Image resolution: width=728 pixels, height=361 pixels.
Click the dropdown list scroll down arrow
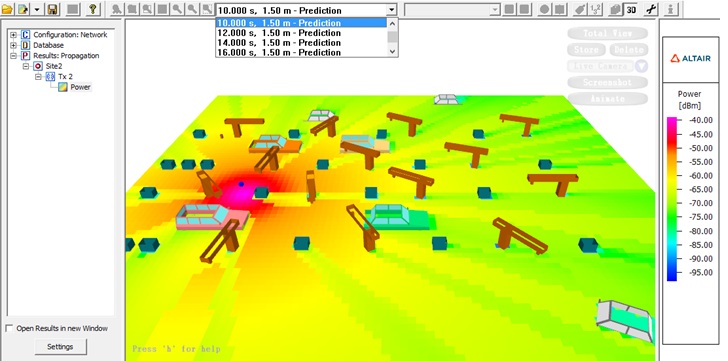coord(392,52)
